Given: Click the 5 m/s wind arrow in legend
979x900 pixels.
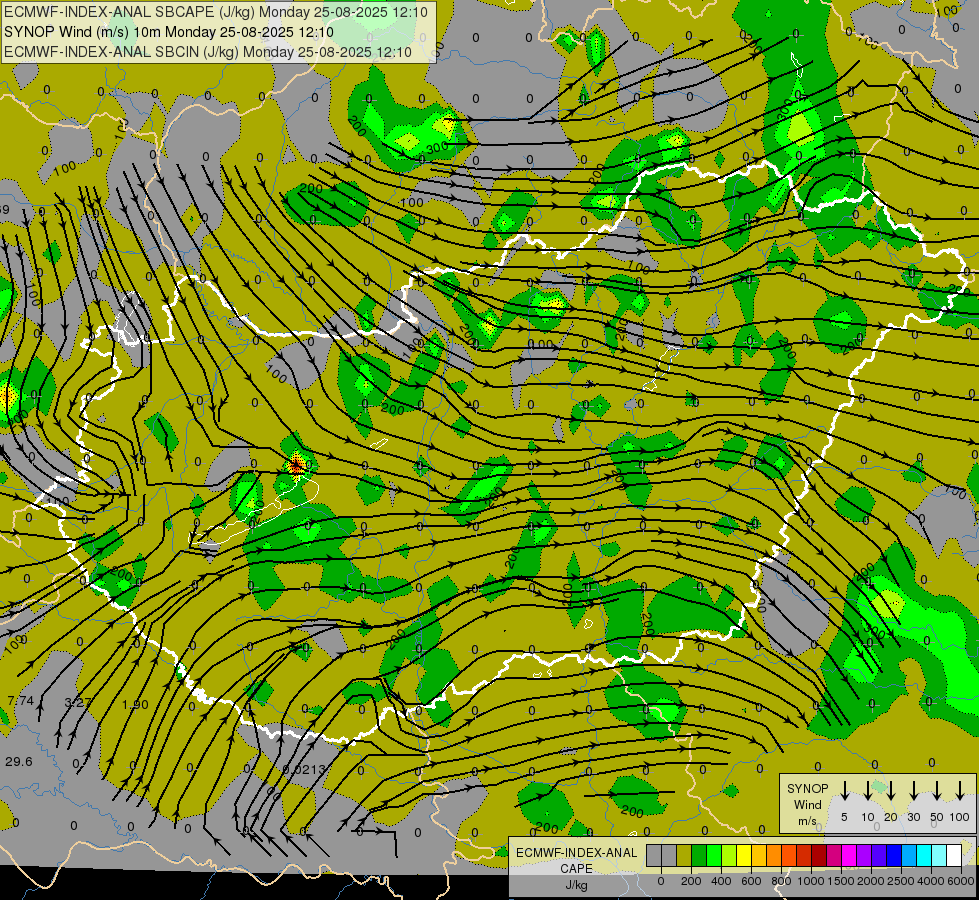Looking at the screenshot, I should point(845,790).
